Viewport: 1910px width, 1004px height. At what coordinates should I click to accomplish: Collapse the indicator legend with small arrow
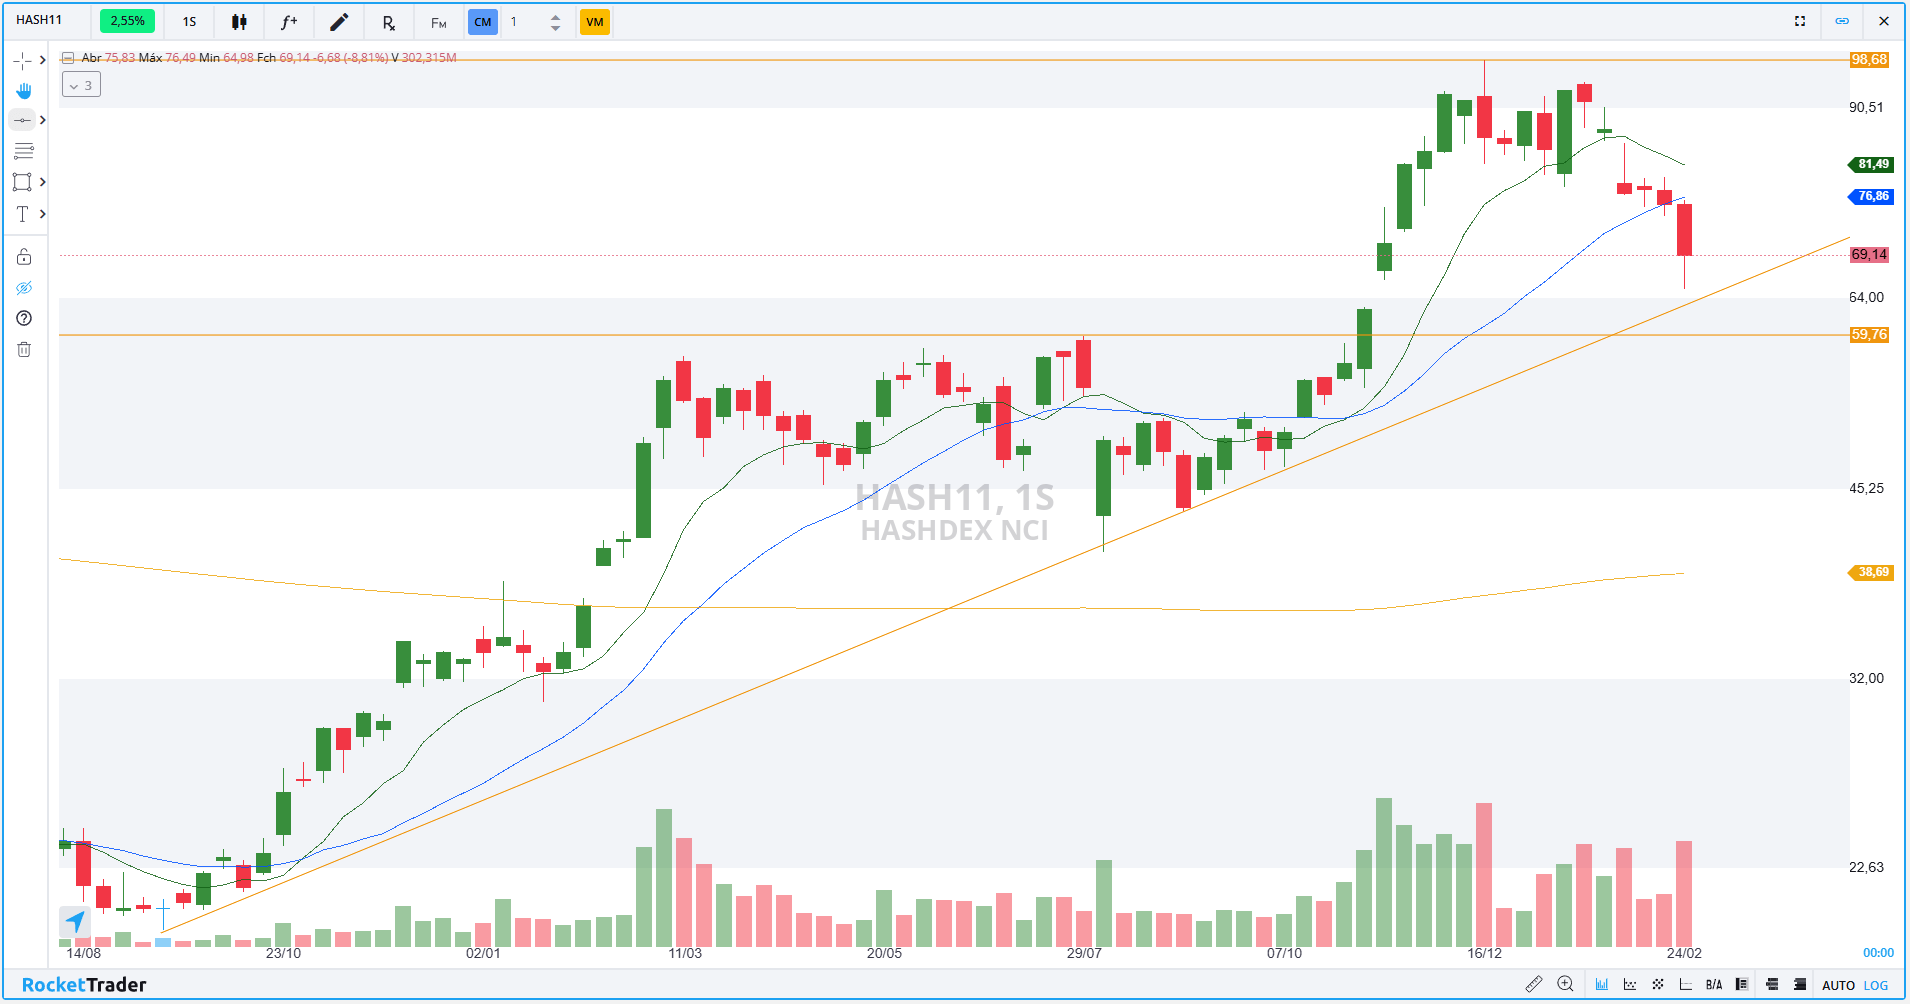pyautogui.click(x=67, y=58)
